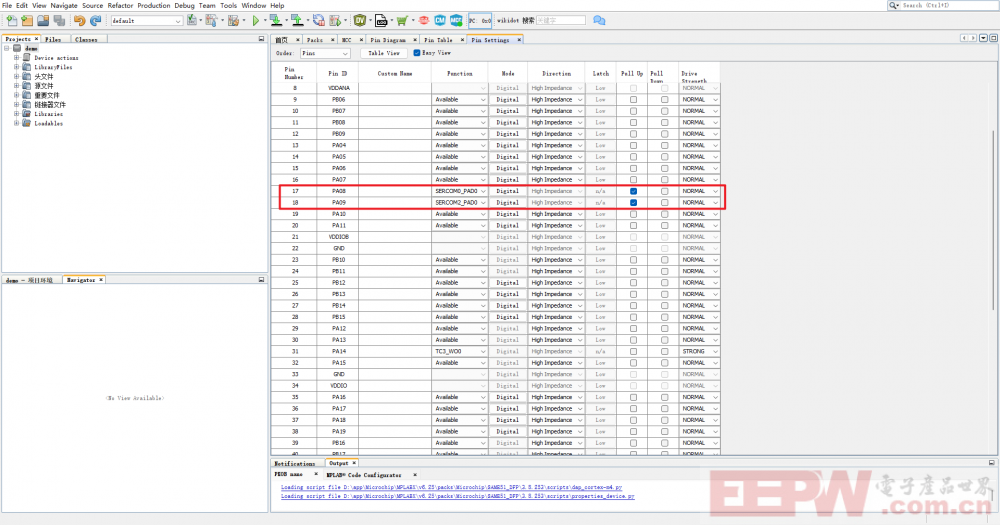Expand the Loadables tree node
The image size is (1000, 525).
point(17,123)
